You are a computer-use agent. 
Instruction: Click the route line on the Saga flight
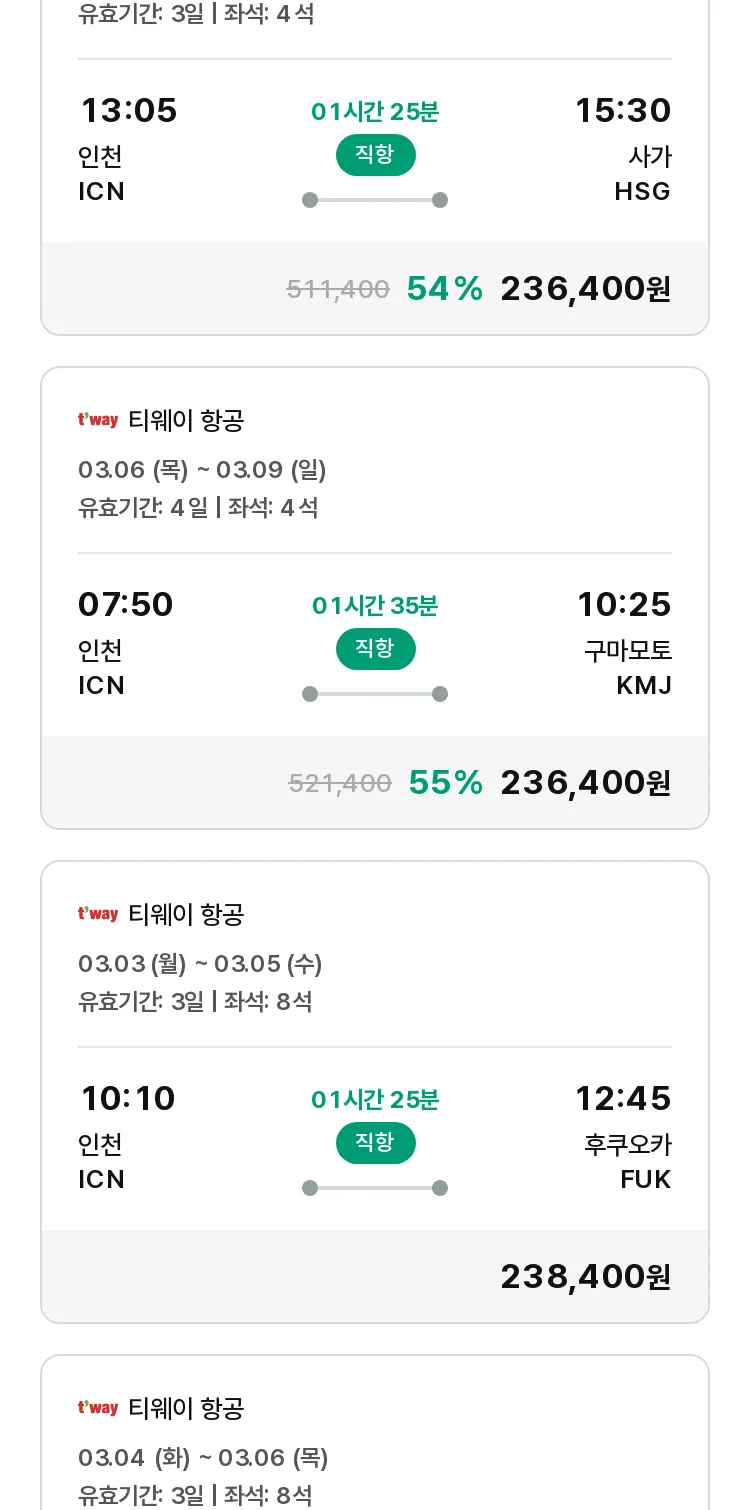point(375,200)
